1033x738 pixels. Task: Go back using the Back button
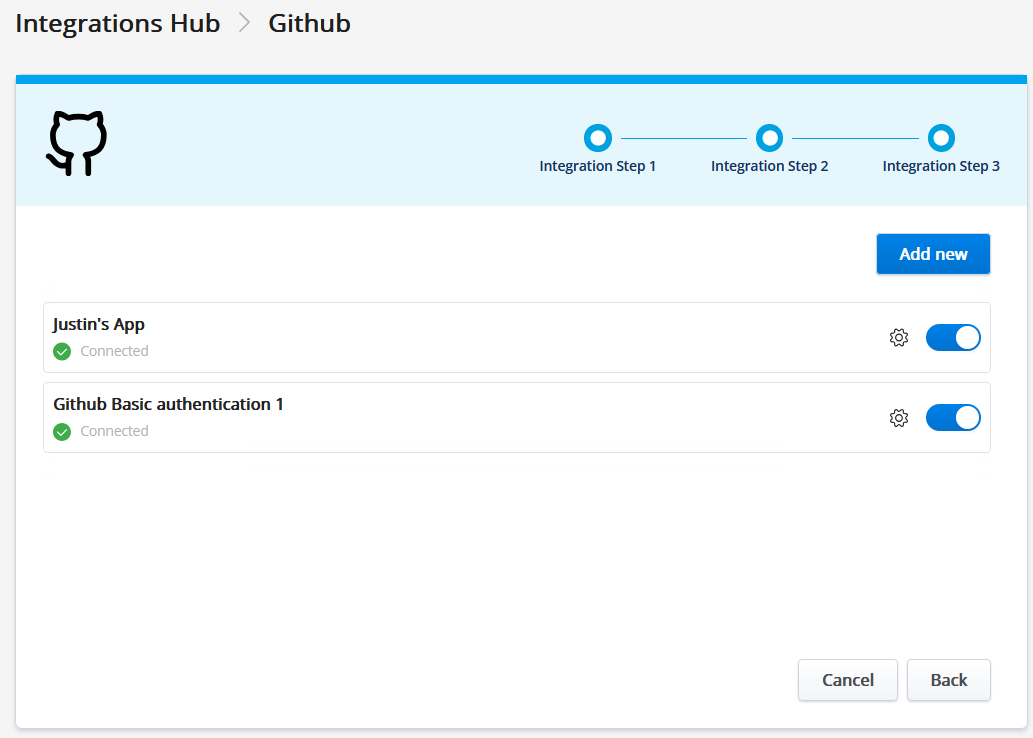948,680
